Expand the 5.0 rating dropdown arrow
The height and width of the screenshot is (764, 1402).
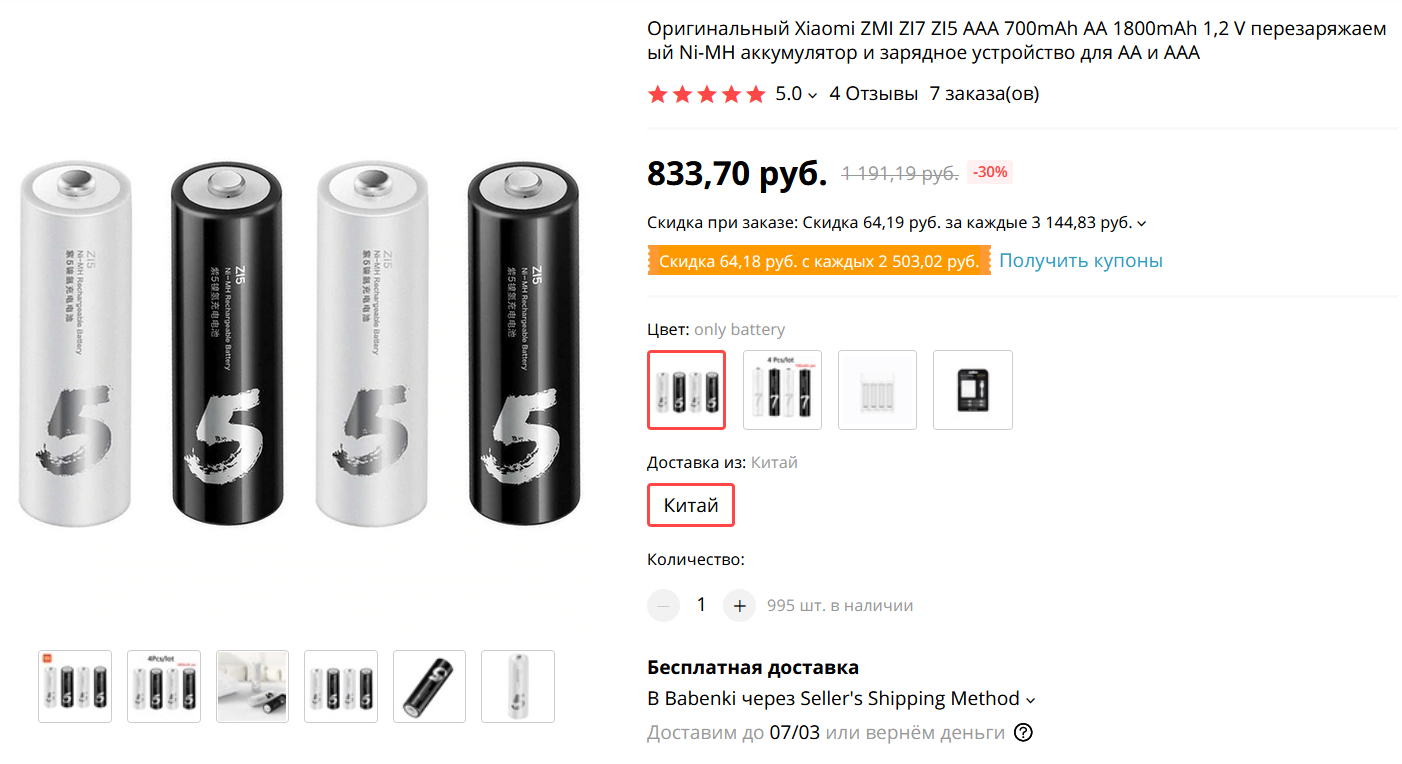812,95
